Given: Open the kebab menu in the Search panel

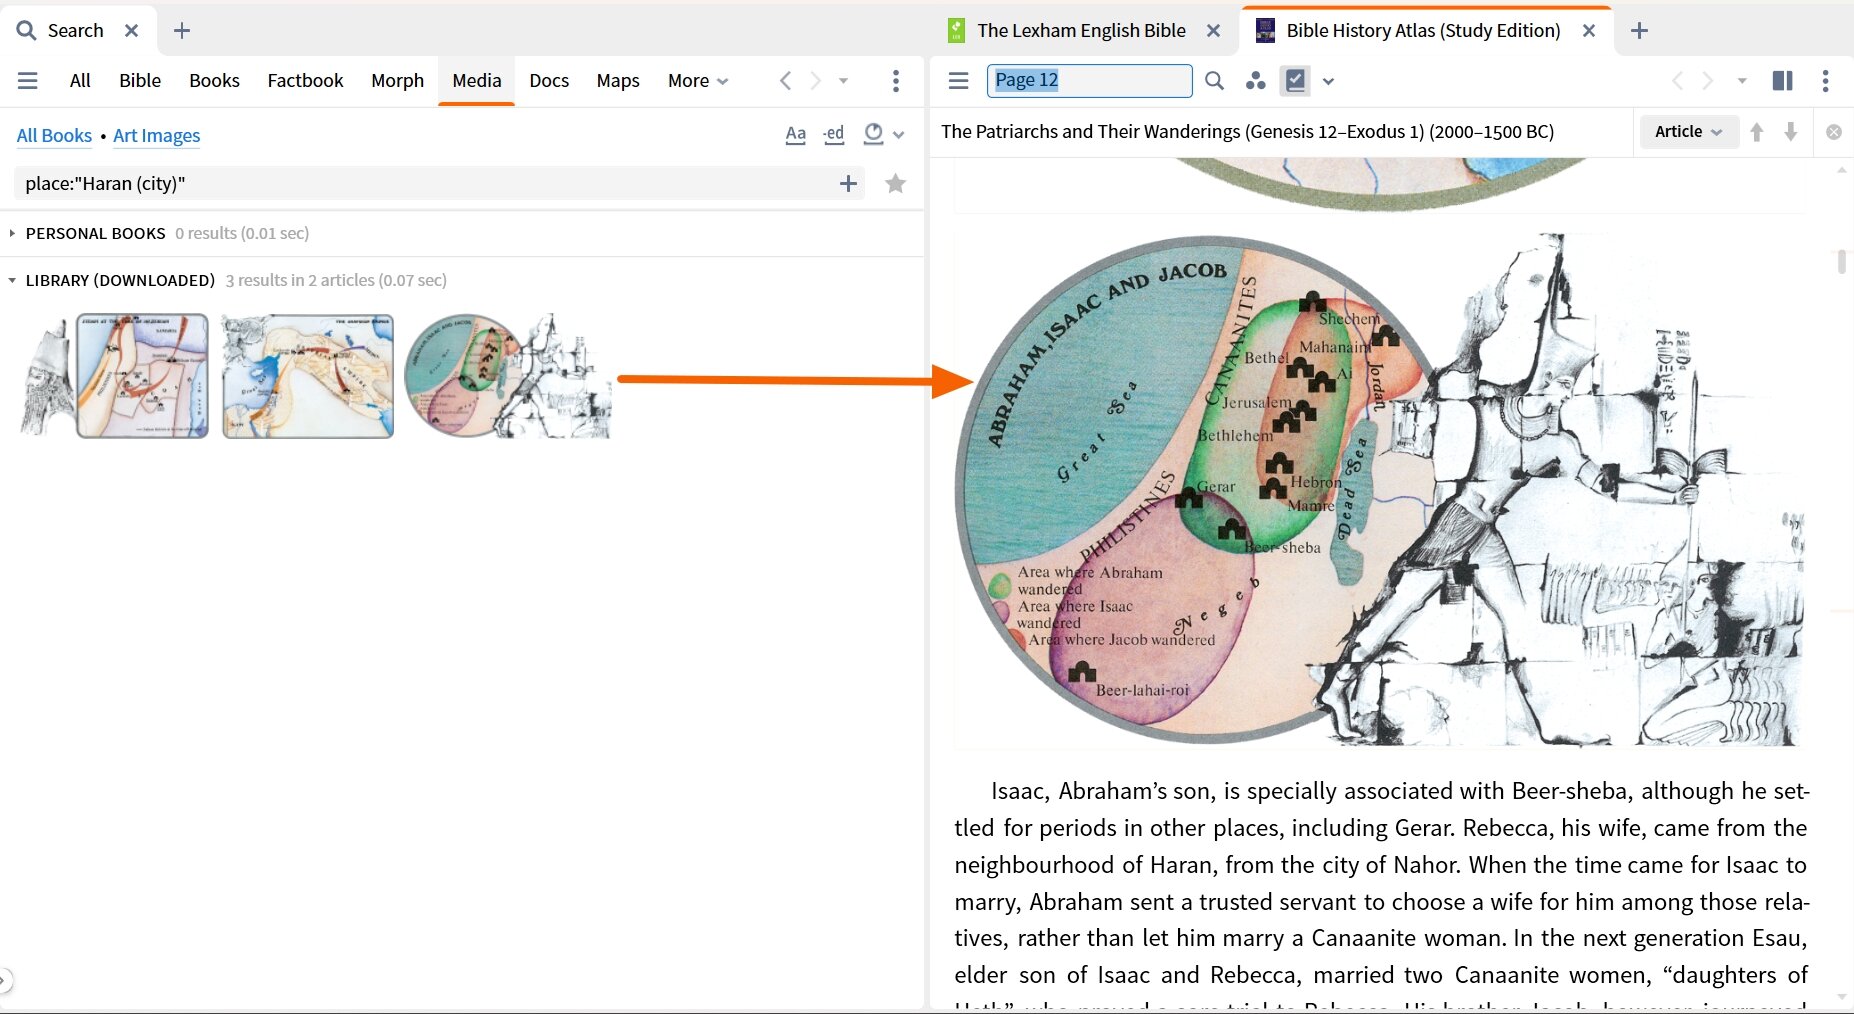Looking at the screenshot, I should tap(897, 81).
